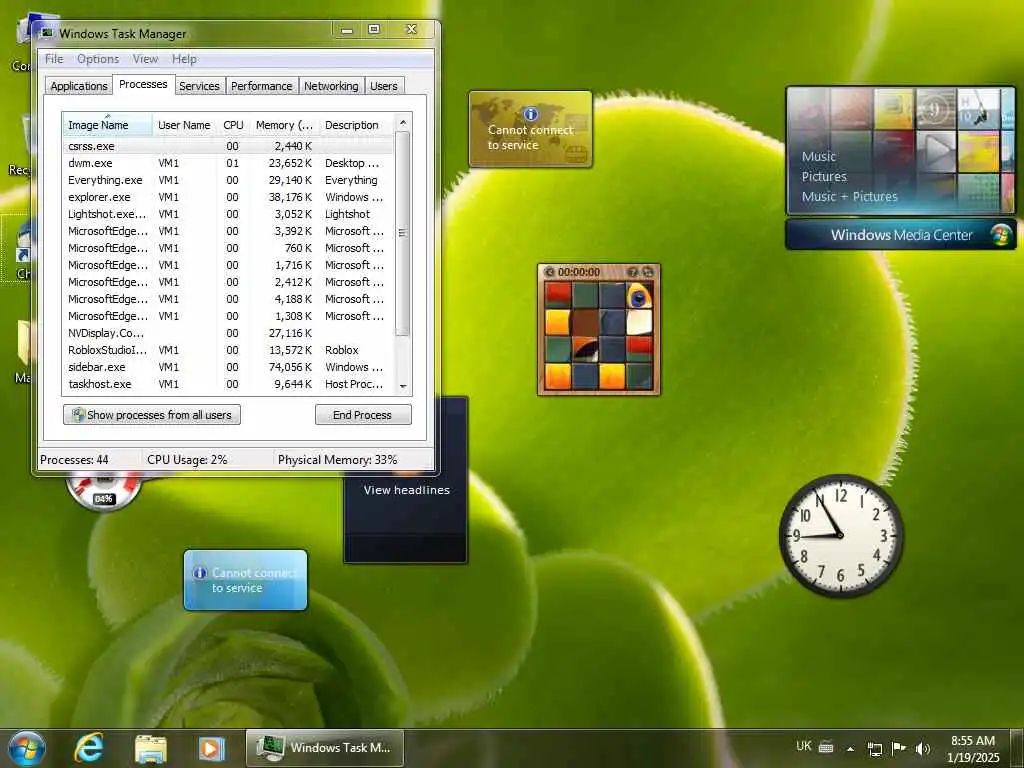1024x768 pixels.
Task: Select MicrosoftEdge process using 760 K
Action: coord(228,248)
